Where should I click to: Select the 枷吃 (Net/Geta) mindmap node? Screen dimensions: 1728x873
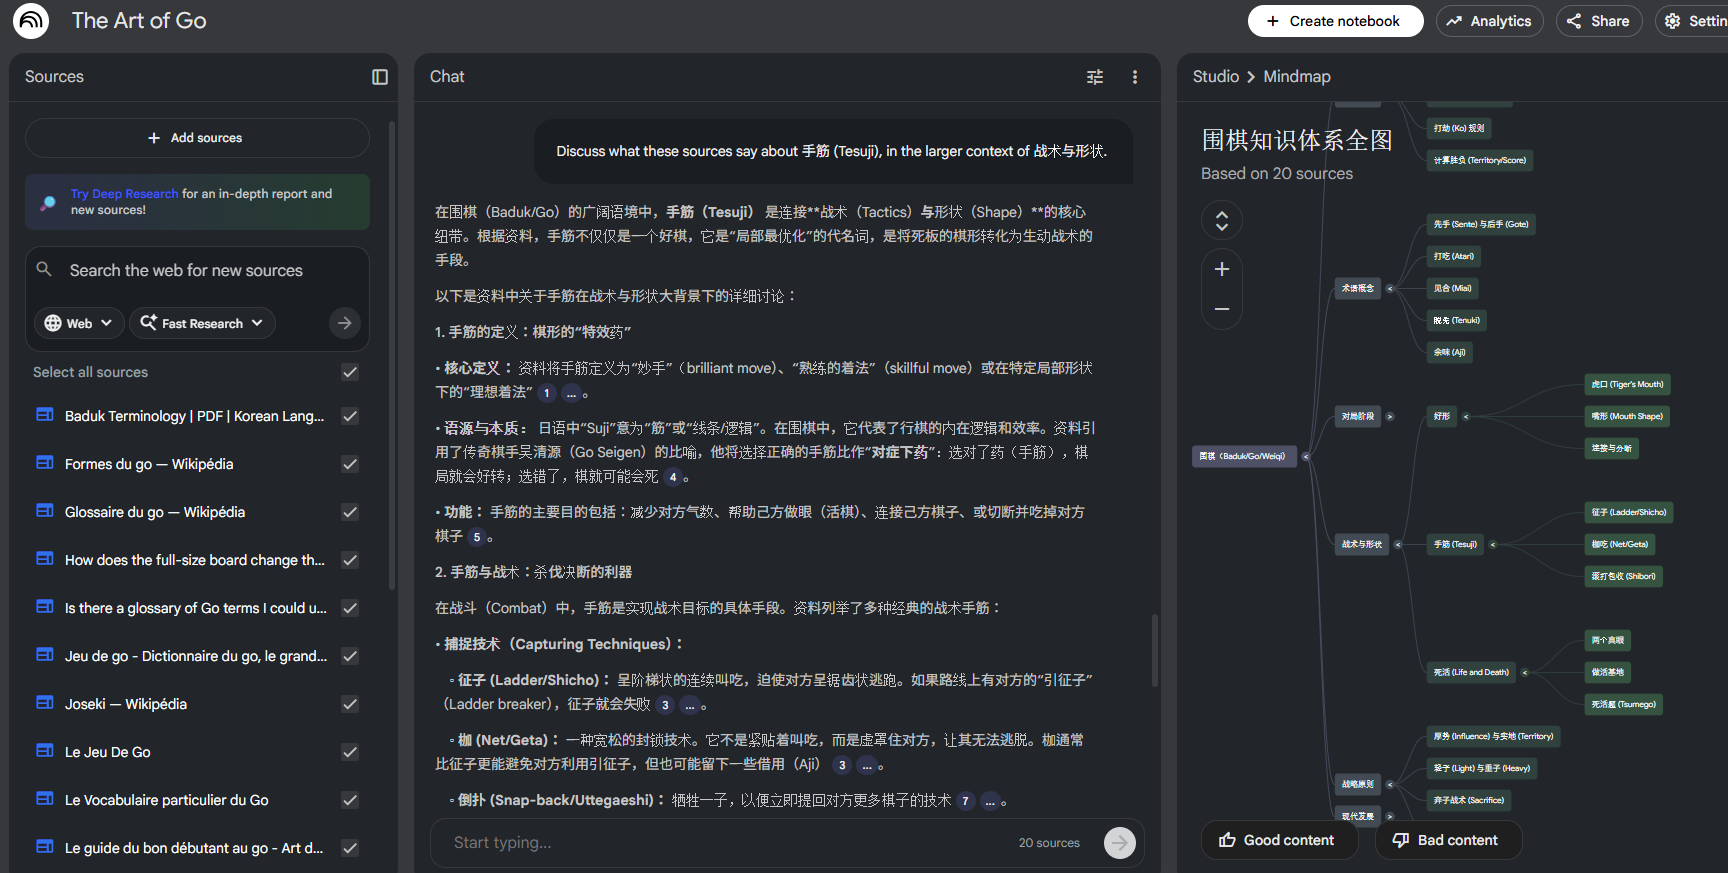[x=1620, y=544]
